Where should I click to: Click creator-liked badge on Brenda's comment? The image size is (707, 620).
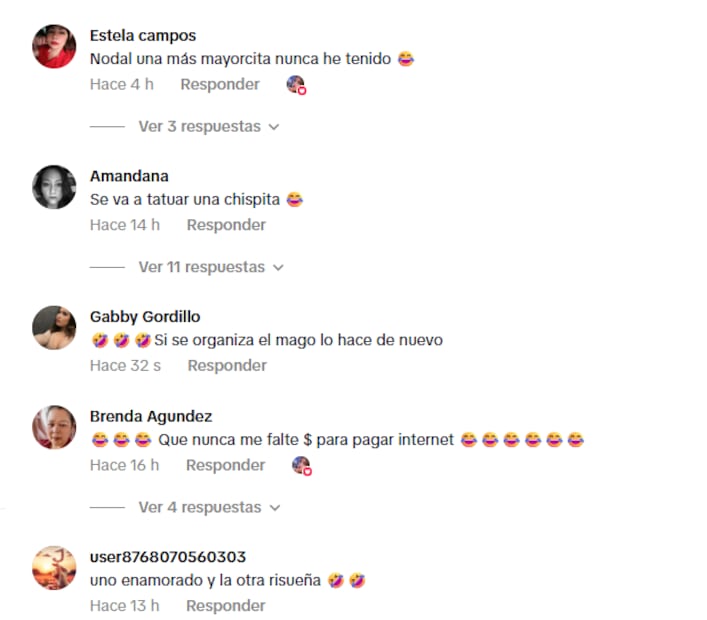302,466
